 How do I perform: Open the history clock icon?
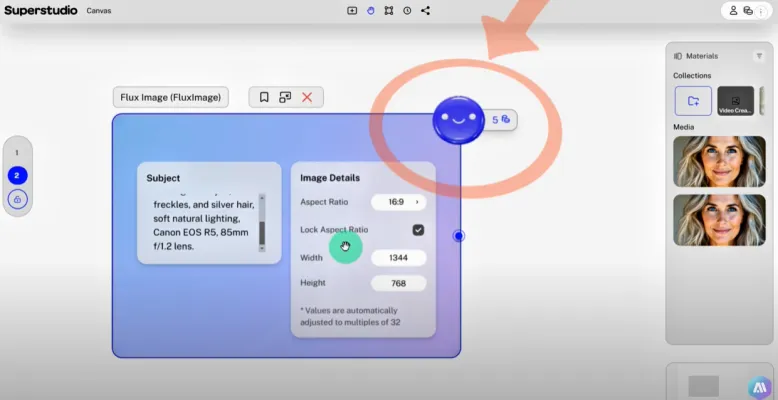(407, 10)
